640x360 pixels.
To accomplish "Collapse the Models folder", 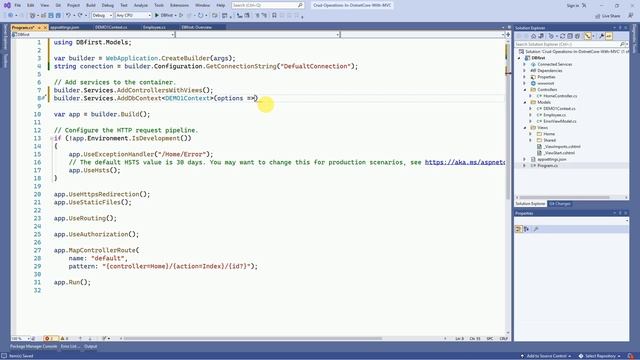I will coord(525,102).
